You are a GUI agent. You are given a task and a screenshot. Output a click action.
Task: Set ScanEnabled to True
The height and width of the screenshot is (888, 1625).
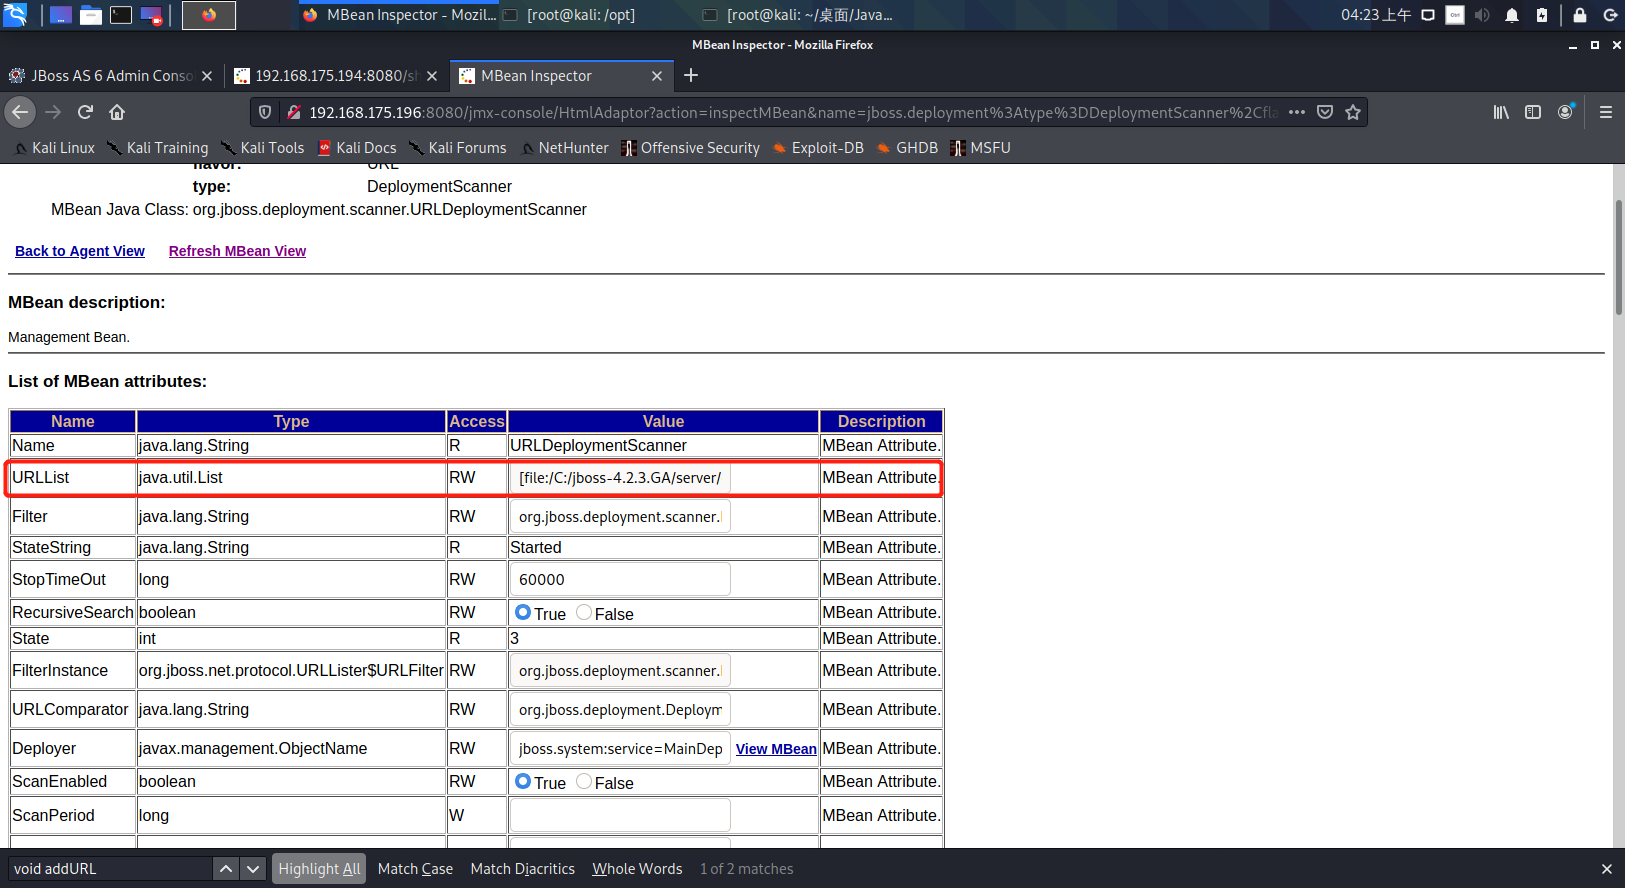[x=523, y=781]
